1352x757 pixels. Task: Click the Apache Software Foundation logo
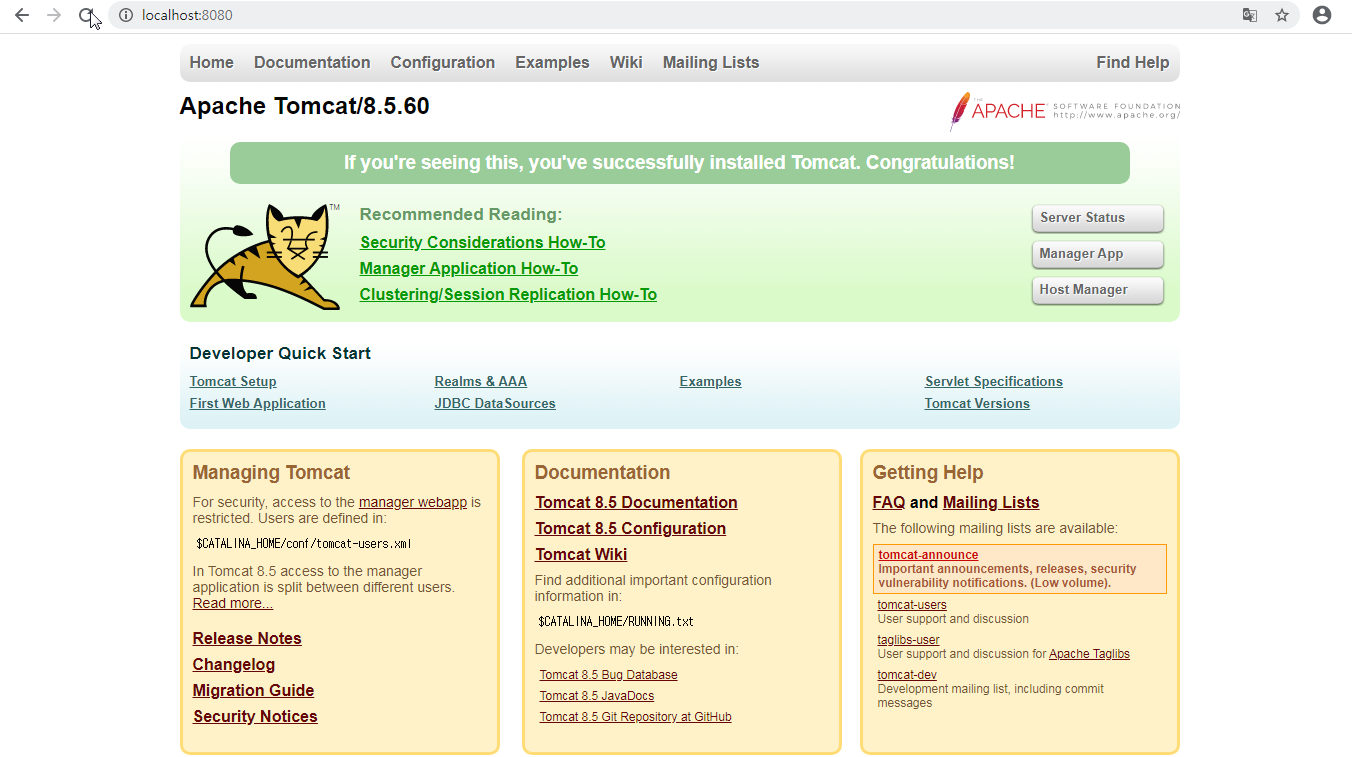click(1064, 111)
